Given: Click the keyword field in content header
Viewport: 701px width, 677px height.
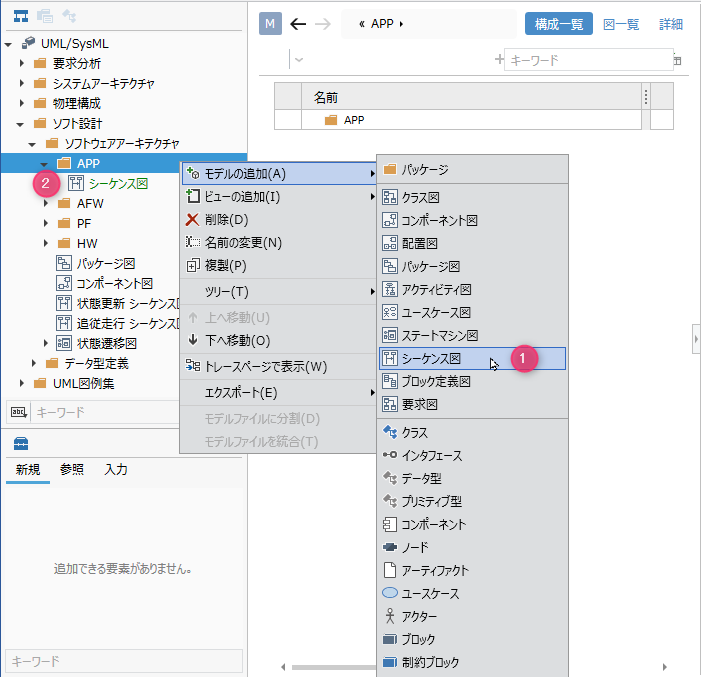Looking at the screenshot, I should 588,60.
